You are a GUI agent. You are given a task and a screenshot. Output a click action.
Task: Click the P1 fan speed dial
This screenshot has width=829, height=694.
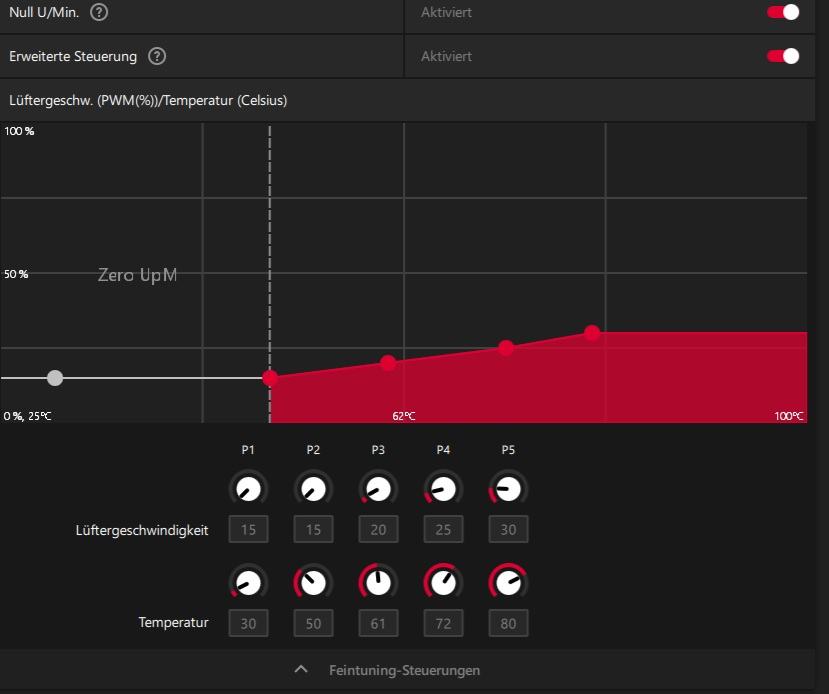coord(248,488)
